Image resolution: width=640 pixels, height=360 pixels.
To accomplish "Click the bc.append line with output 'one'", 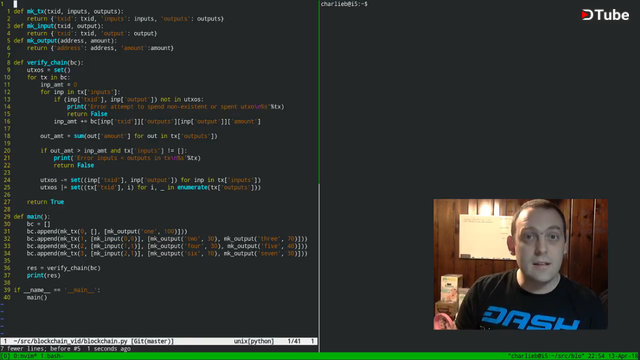I will (x=107, y=232).
